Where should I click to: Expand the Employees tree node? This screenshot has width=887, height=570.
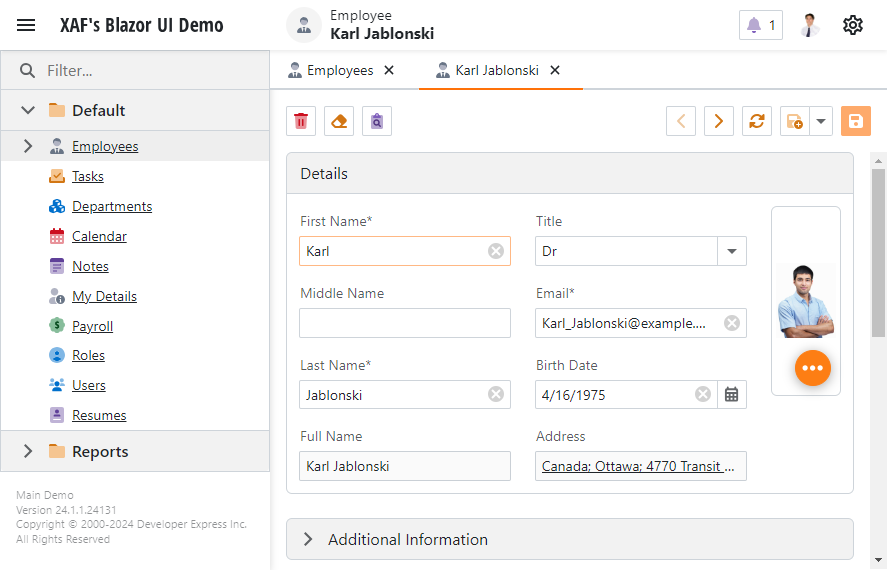[x=28, y=146]
